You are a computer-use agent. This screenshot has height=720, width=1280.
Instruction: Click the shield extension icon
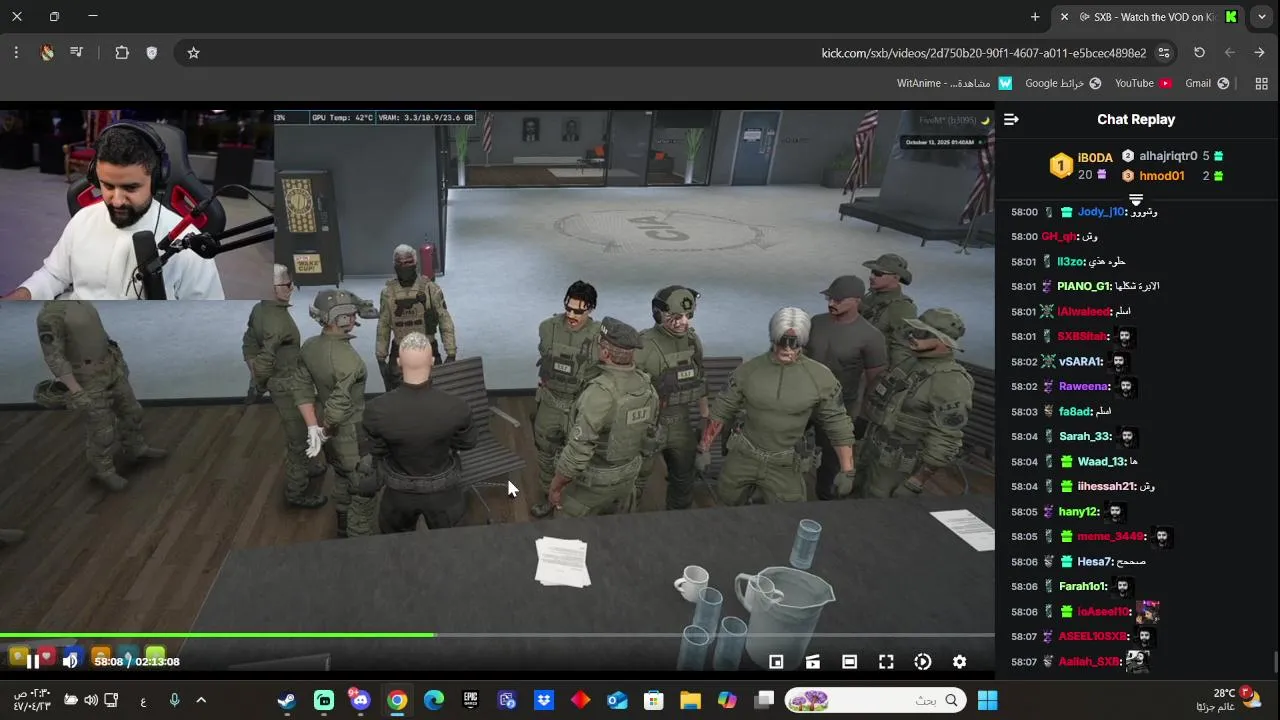(x=152, y=53)
